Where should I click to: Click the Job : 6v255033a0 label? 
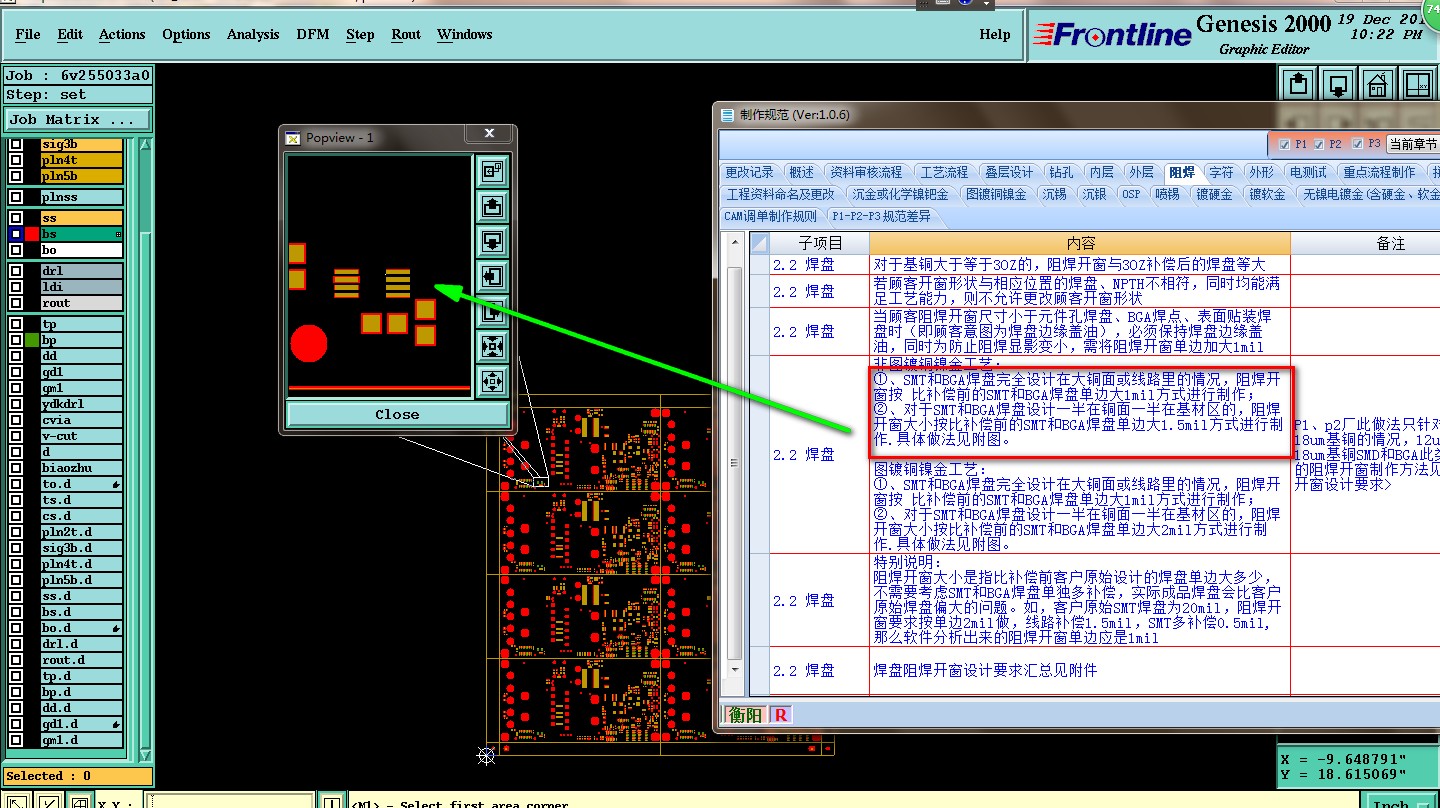pyautogui.click(x=78, y=75)
